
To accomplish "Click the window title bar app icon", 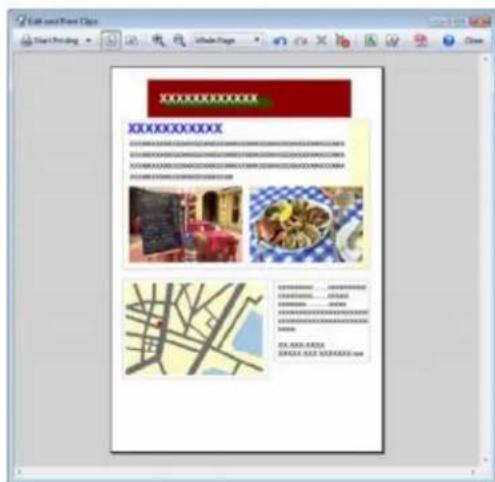I will (x=21, y=21).
